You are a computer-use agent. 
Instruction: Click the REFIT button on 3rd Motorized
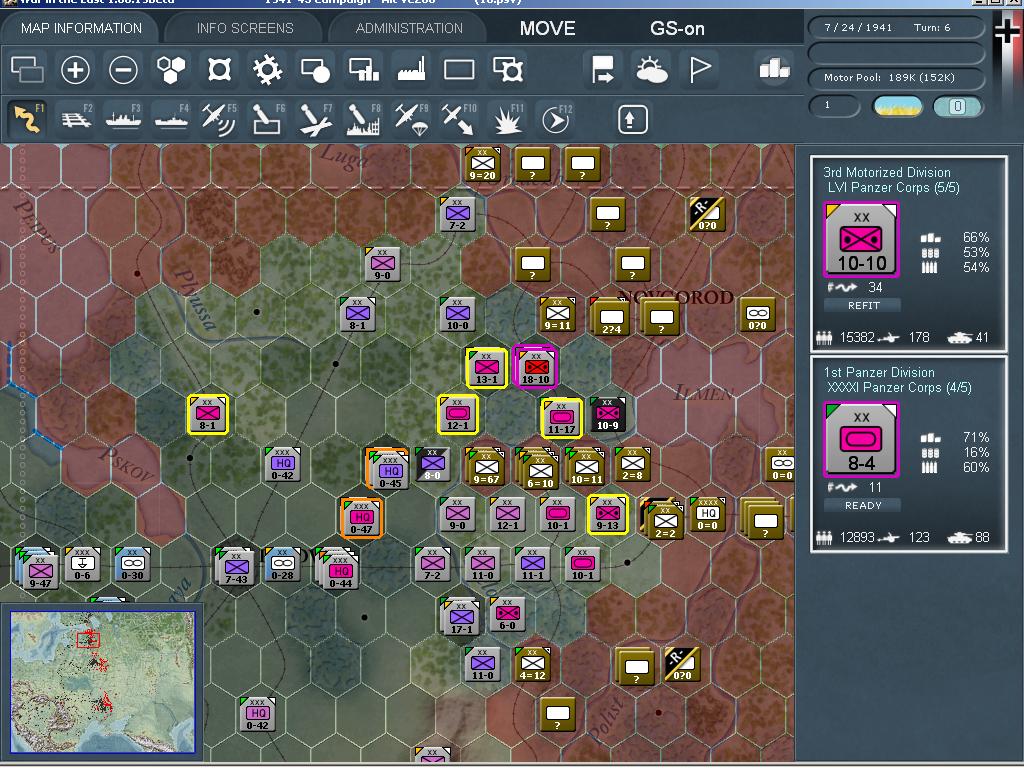863,305
